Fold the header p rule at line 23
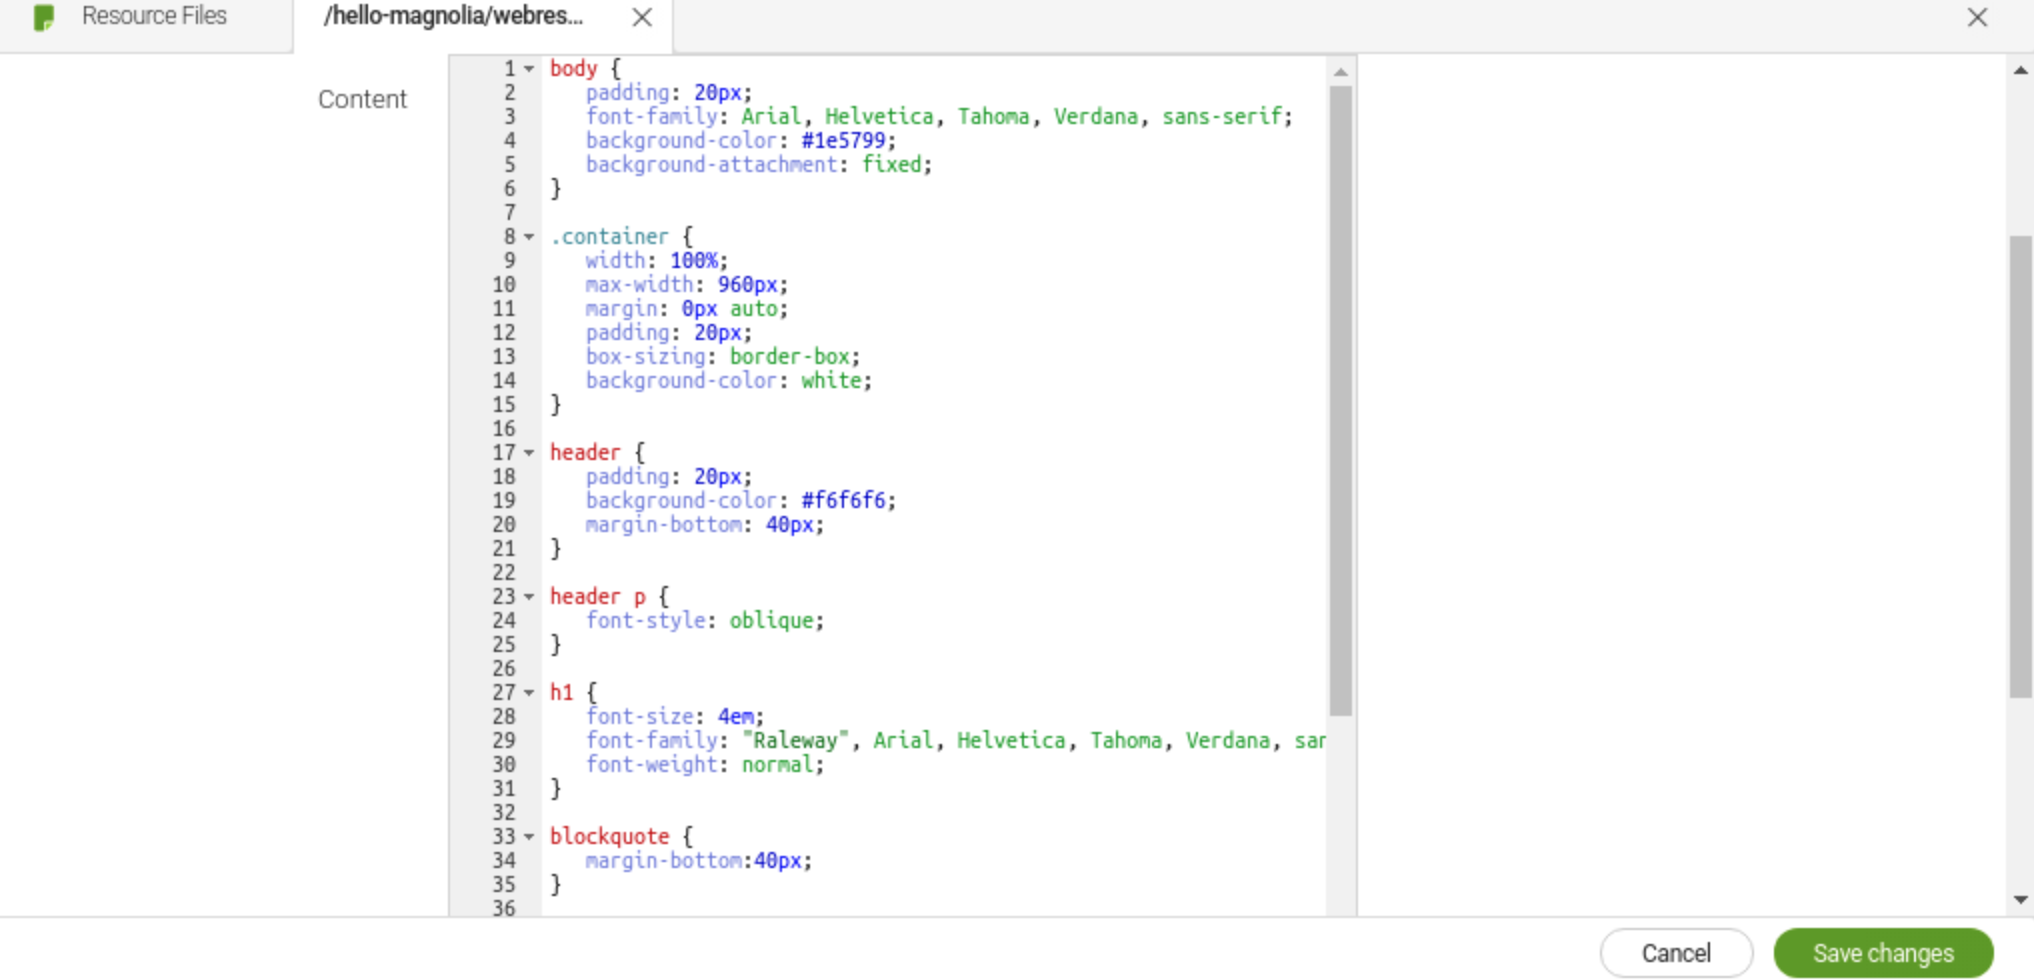Screen dimensions: 2034x980 (529, 597)
